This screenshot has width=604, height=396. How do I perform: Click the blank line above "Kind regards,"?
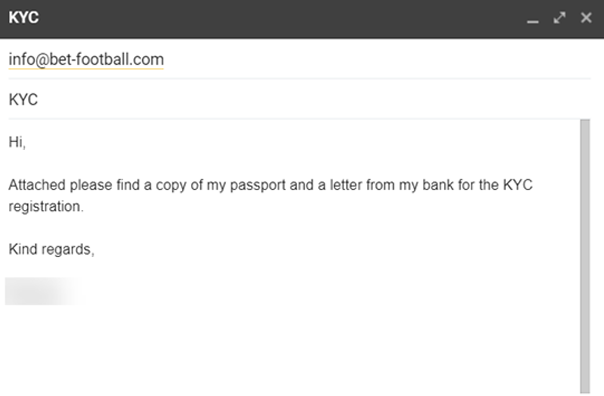click(x=293, y=228)
